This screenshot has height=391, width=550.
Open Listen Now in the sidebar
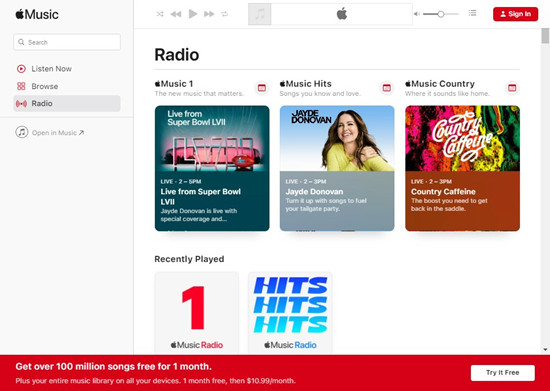pyautogui.click(x=67, y=69)
